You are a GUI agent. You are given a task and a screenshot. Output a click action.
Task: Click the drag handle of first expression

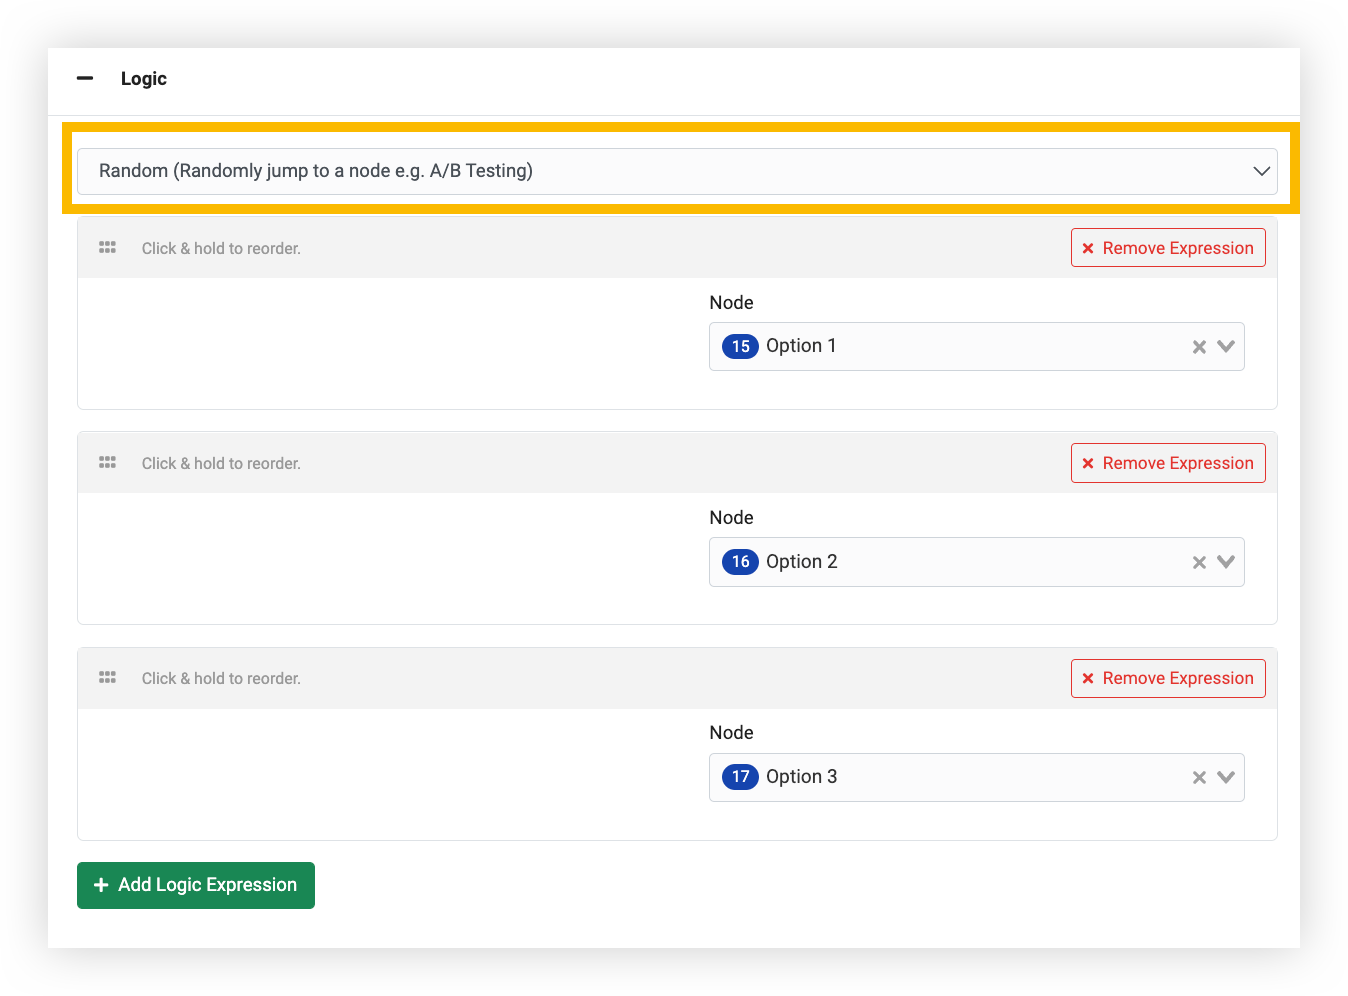click(108, 248)
